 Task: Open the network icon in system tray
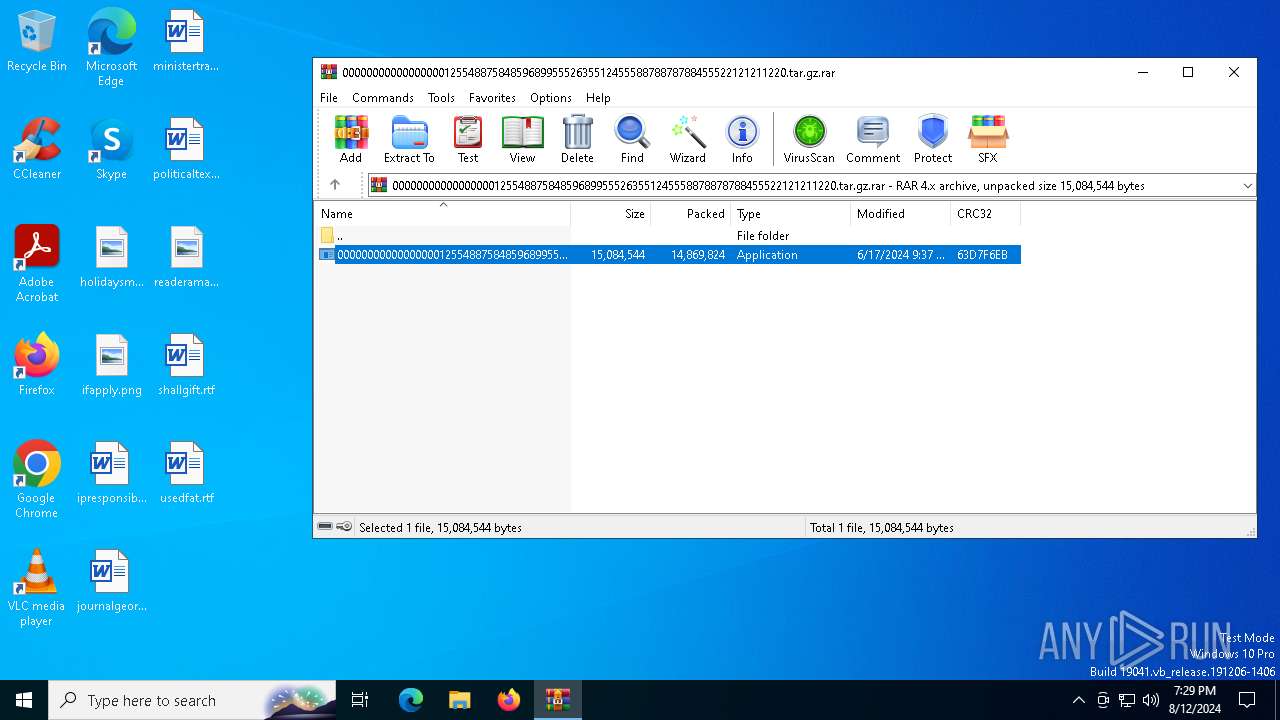[x=1127, y=700]
